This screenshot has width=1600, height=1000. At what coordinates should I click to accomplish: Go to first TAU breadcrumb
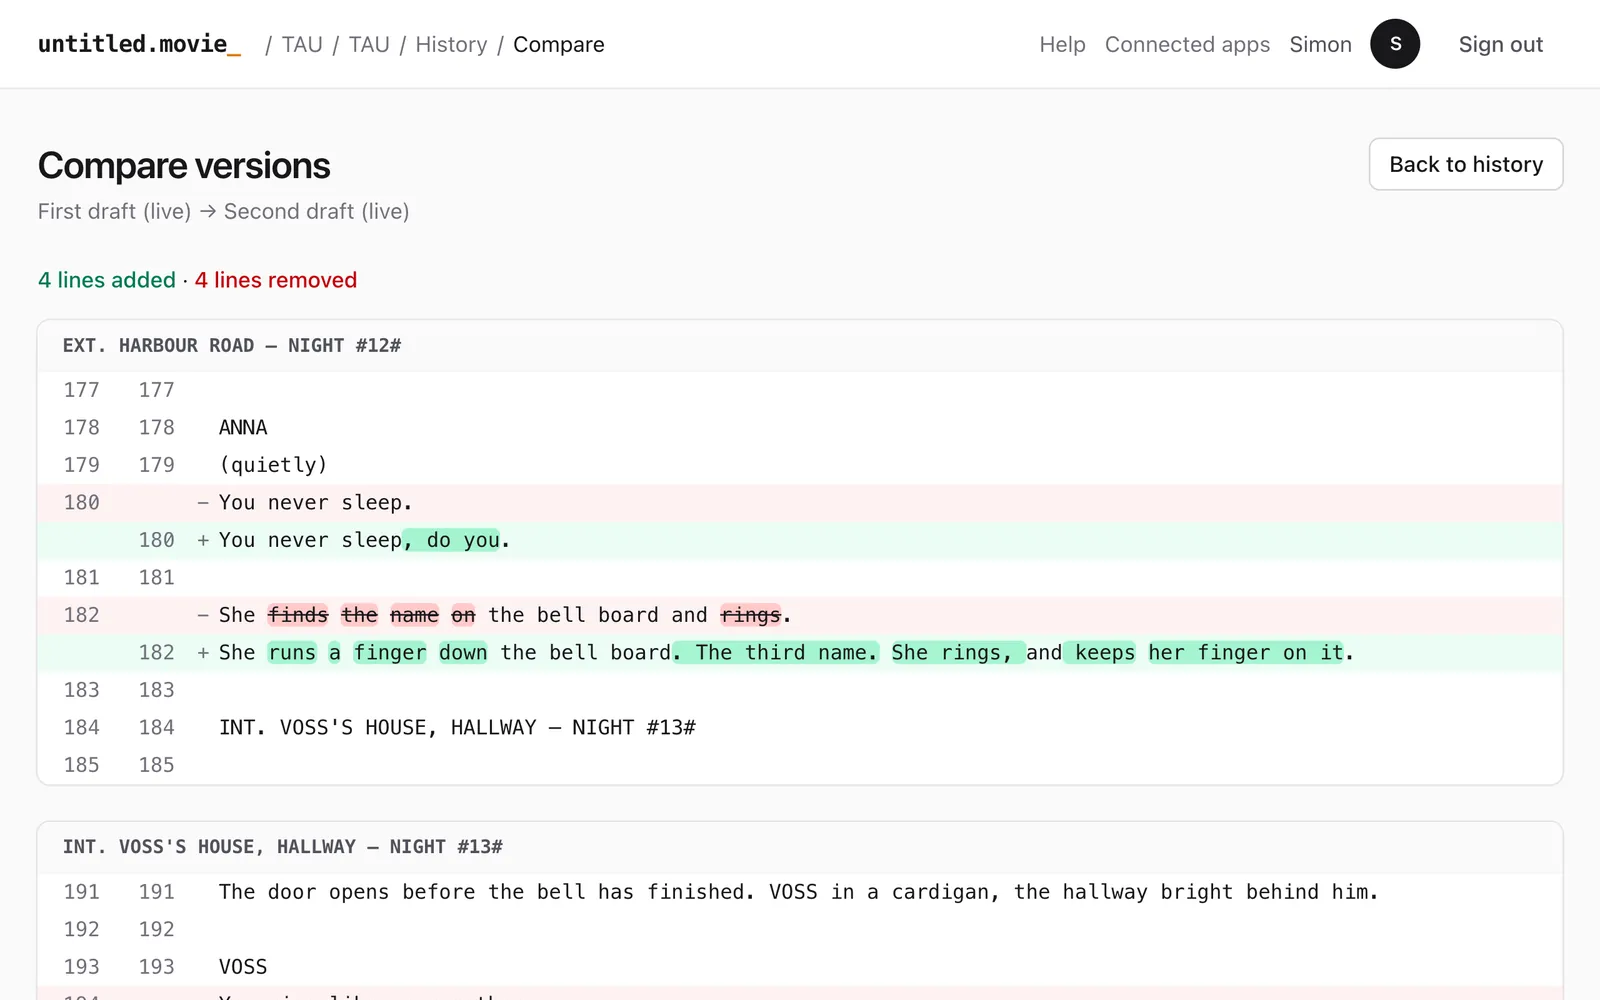click(x=302, y=44)
